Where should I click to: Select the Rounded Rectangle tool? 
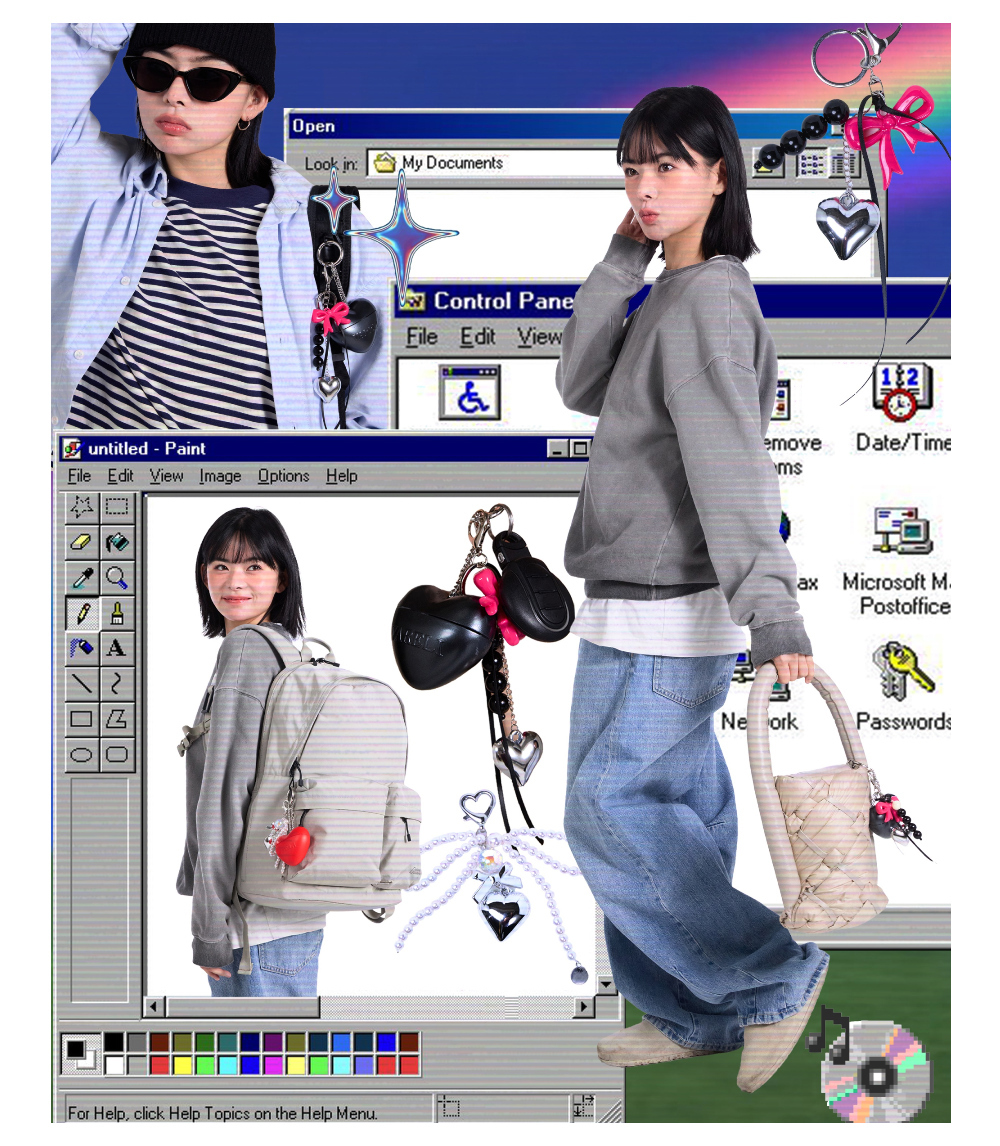[x=117, y=754]
